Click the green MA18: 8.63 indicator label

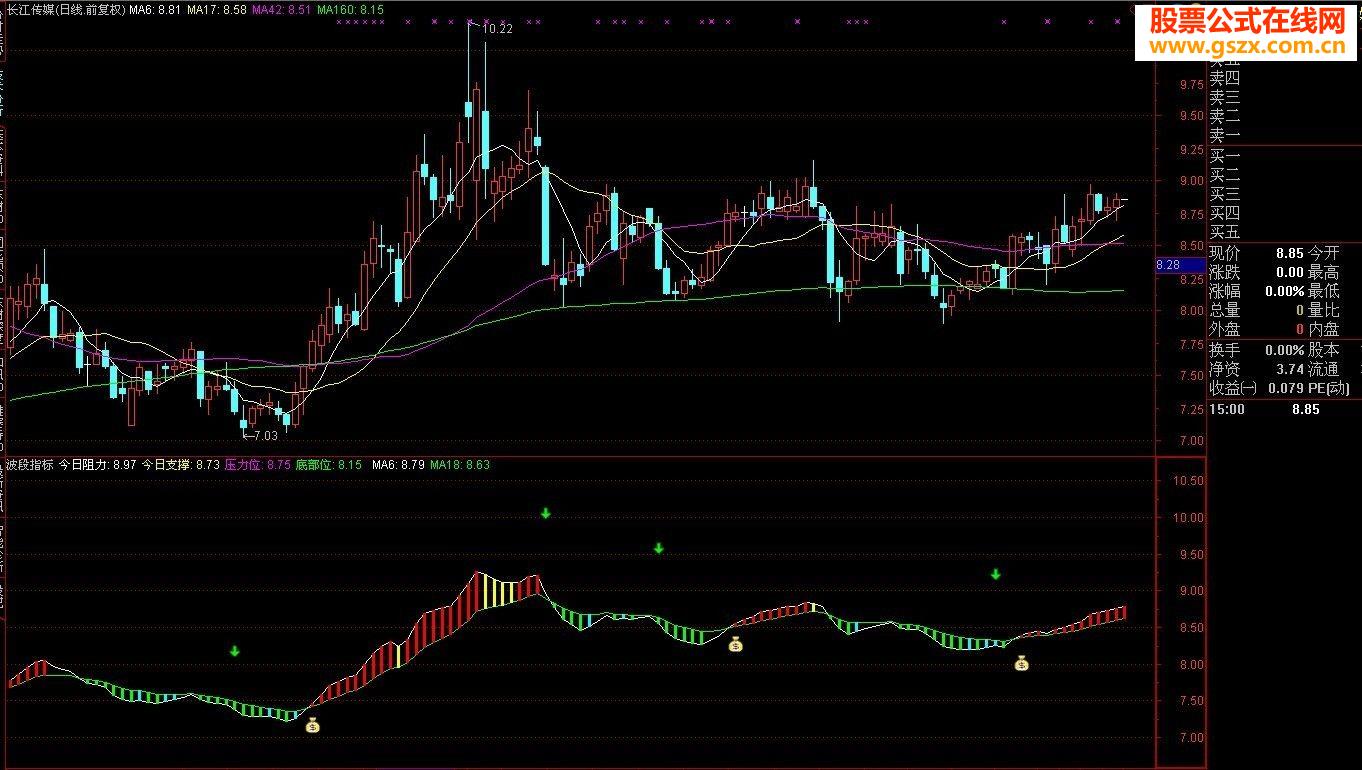(x=460, y=465)
